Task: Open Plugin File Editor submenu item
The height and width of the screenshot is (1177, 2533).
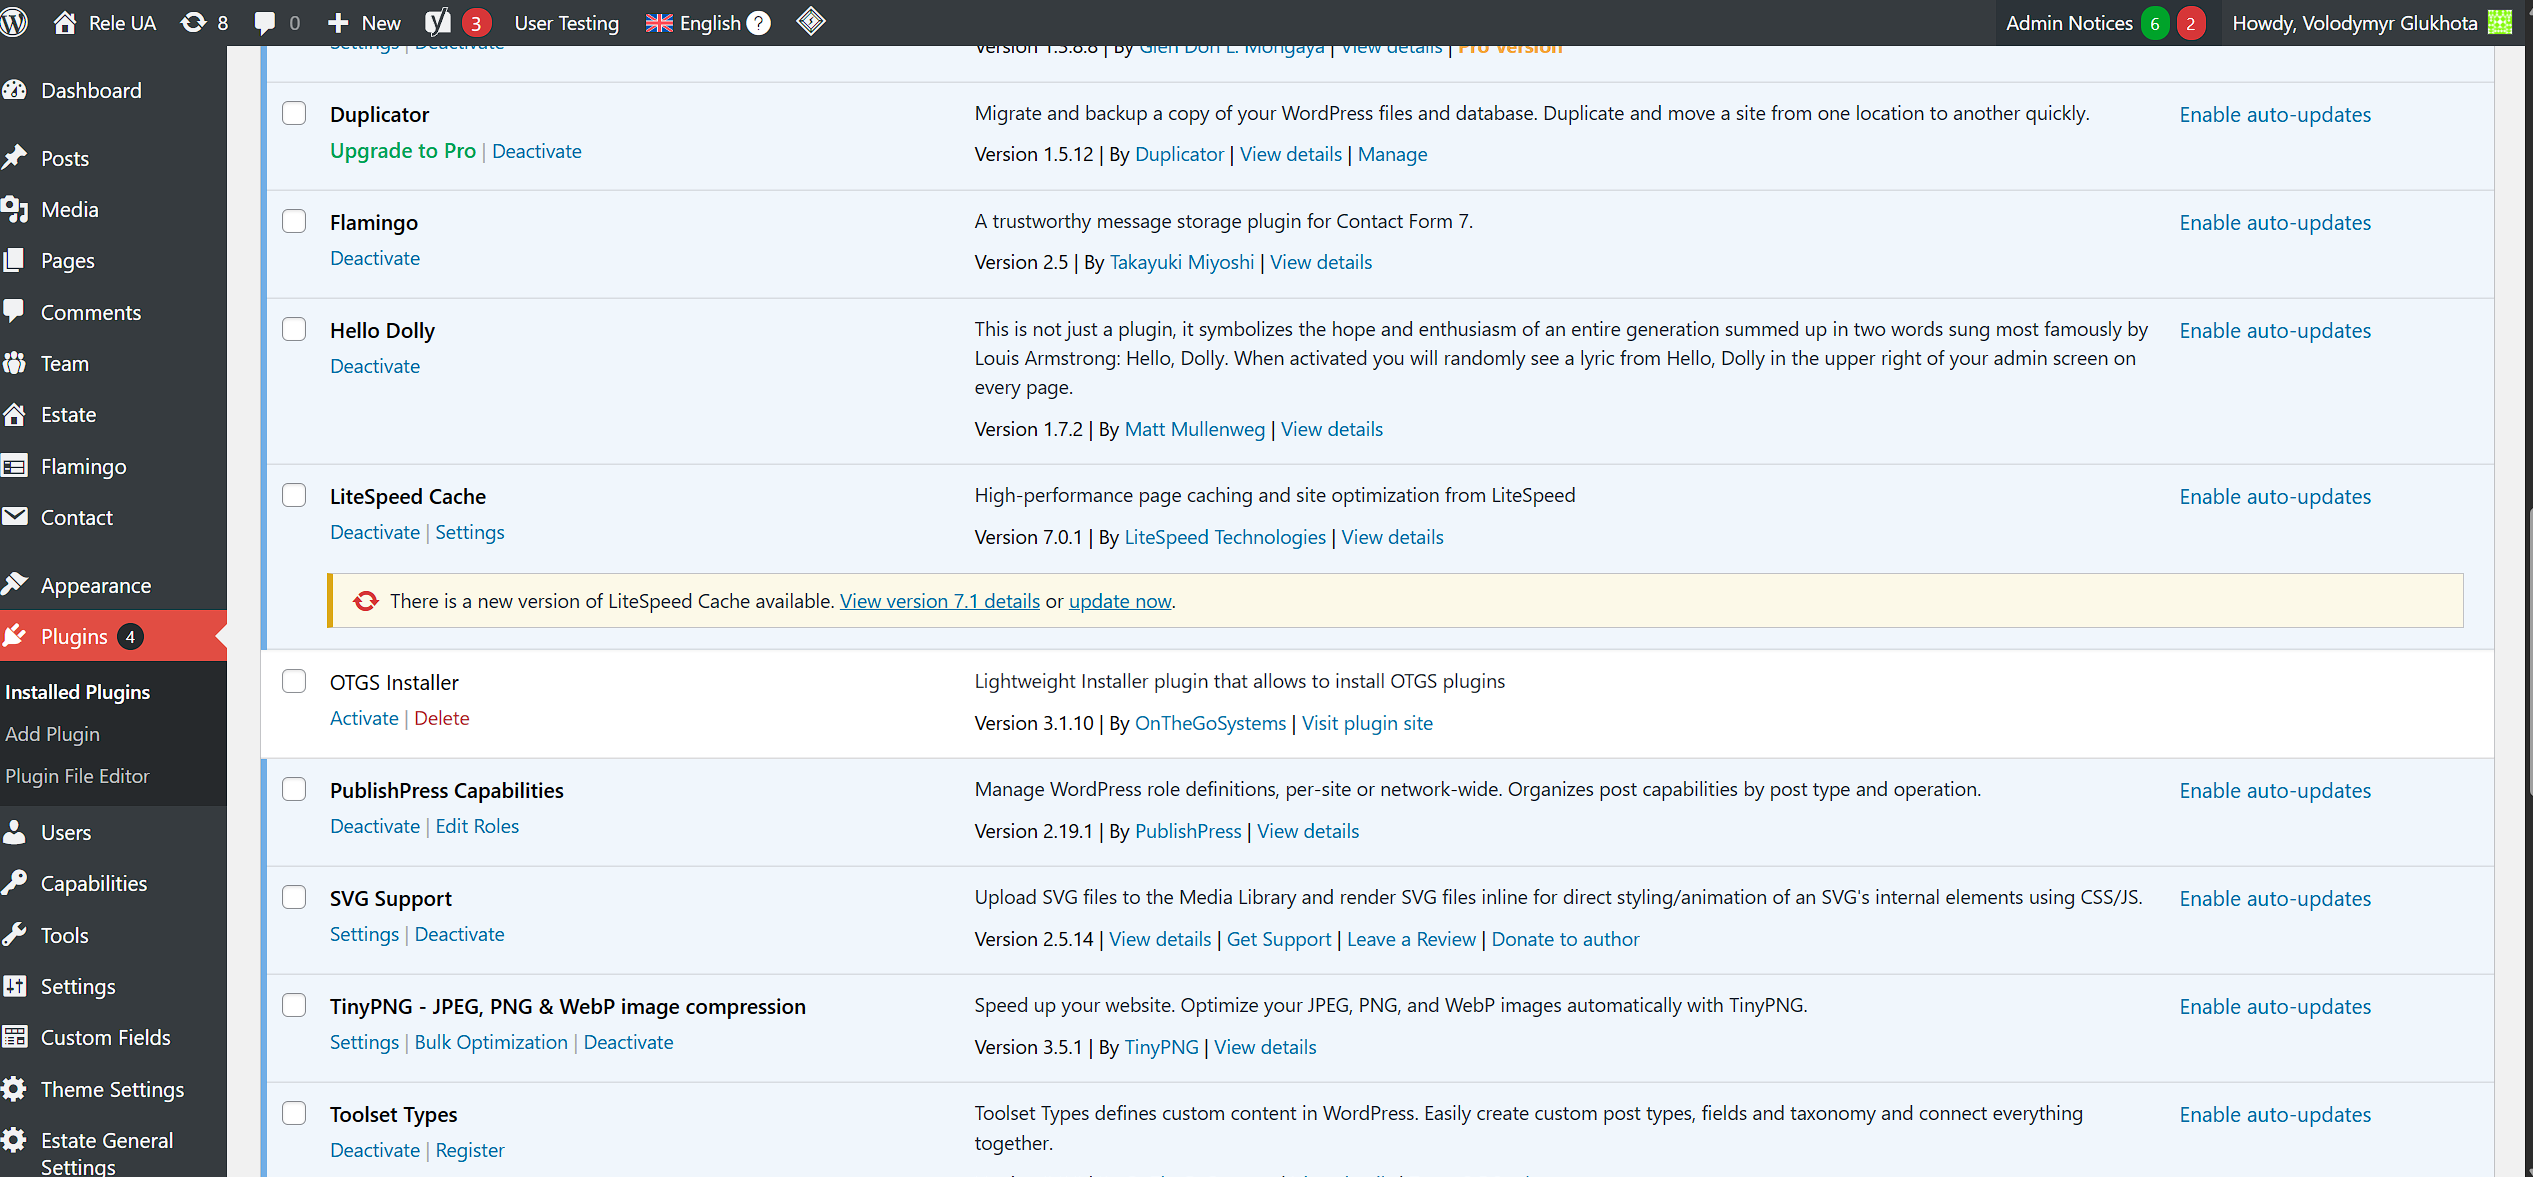Action: pos(77,775)
